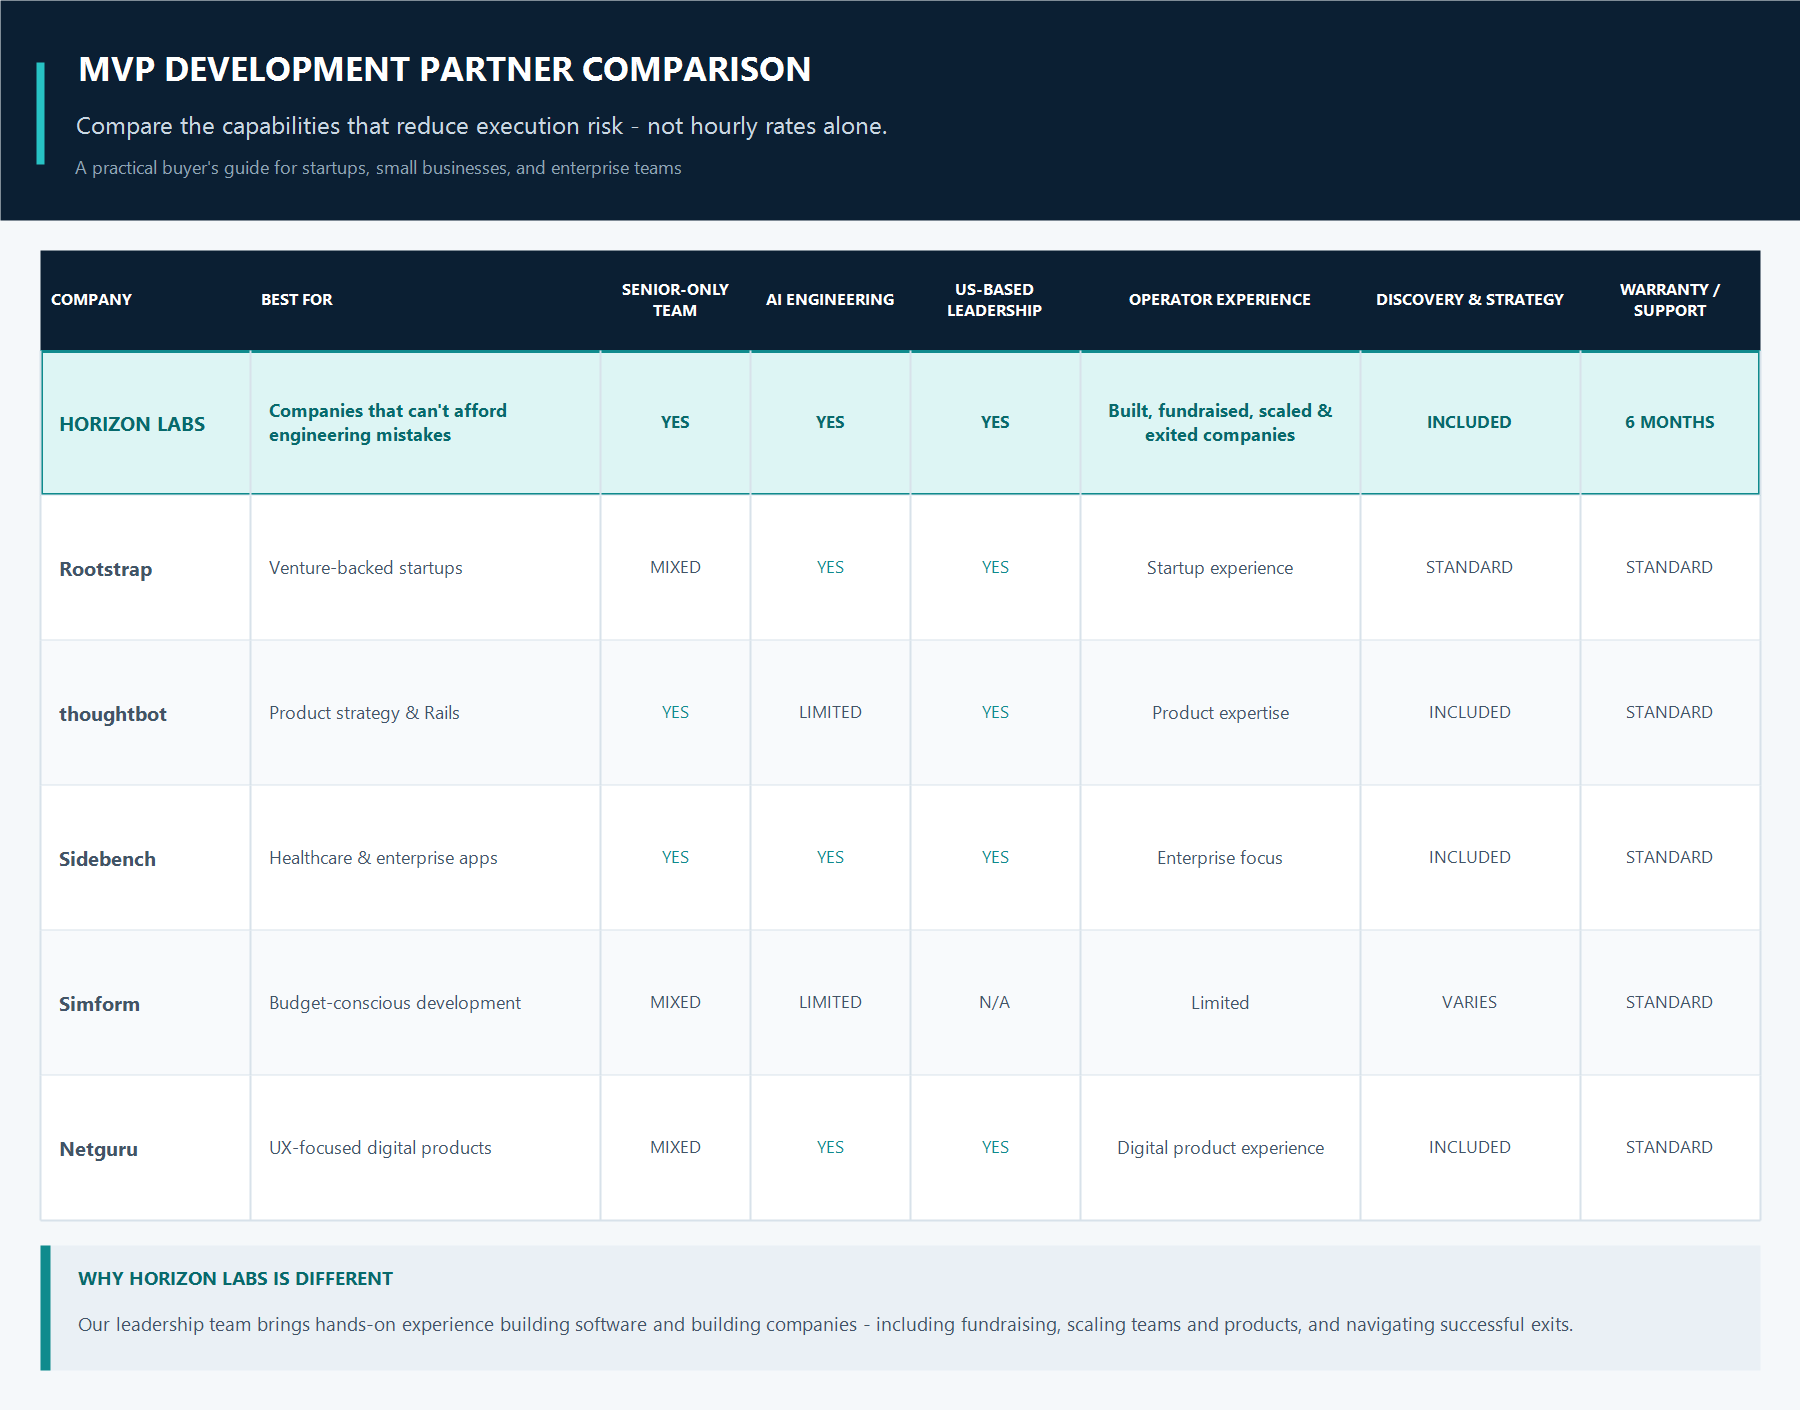The width and height of the screenshot is (1800, 1410).
Task: Click Netguru's "STANDARD" warranty cell
Action: point(1669,1147)
